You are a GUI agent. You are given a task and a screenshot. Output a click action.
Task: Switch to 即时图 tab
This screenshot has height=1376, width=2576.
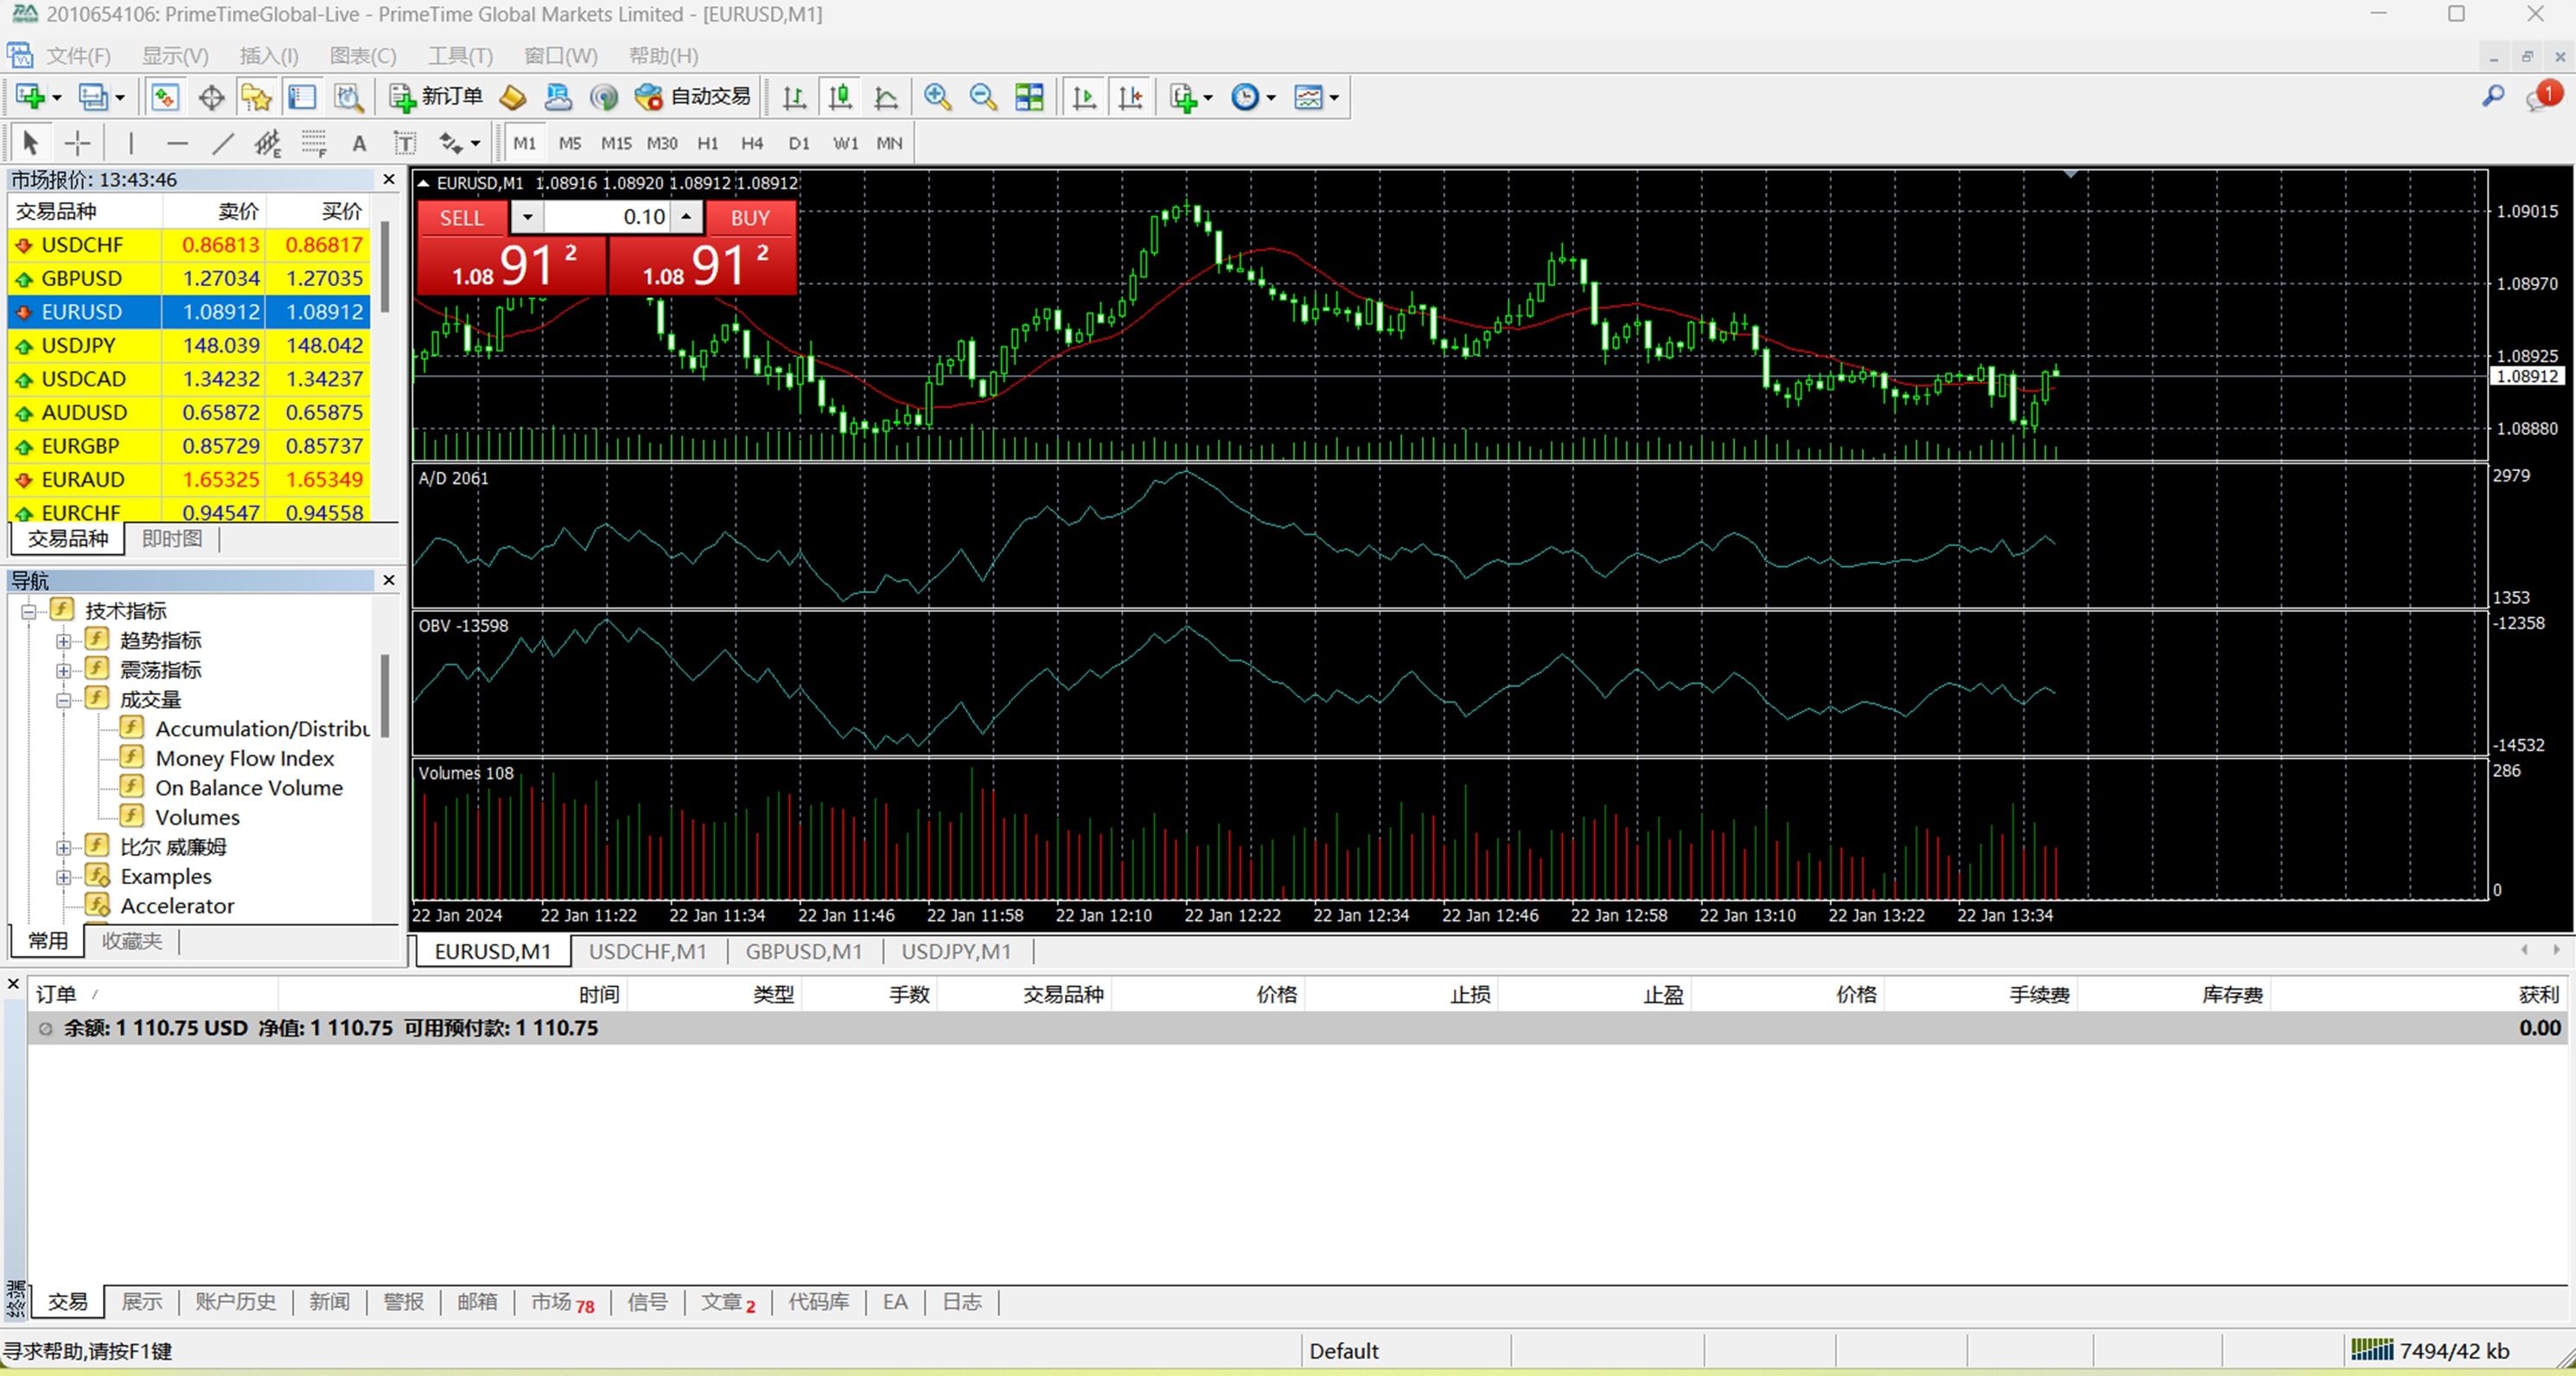coord(172,539)
